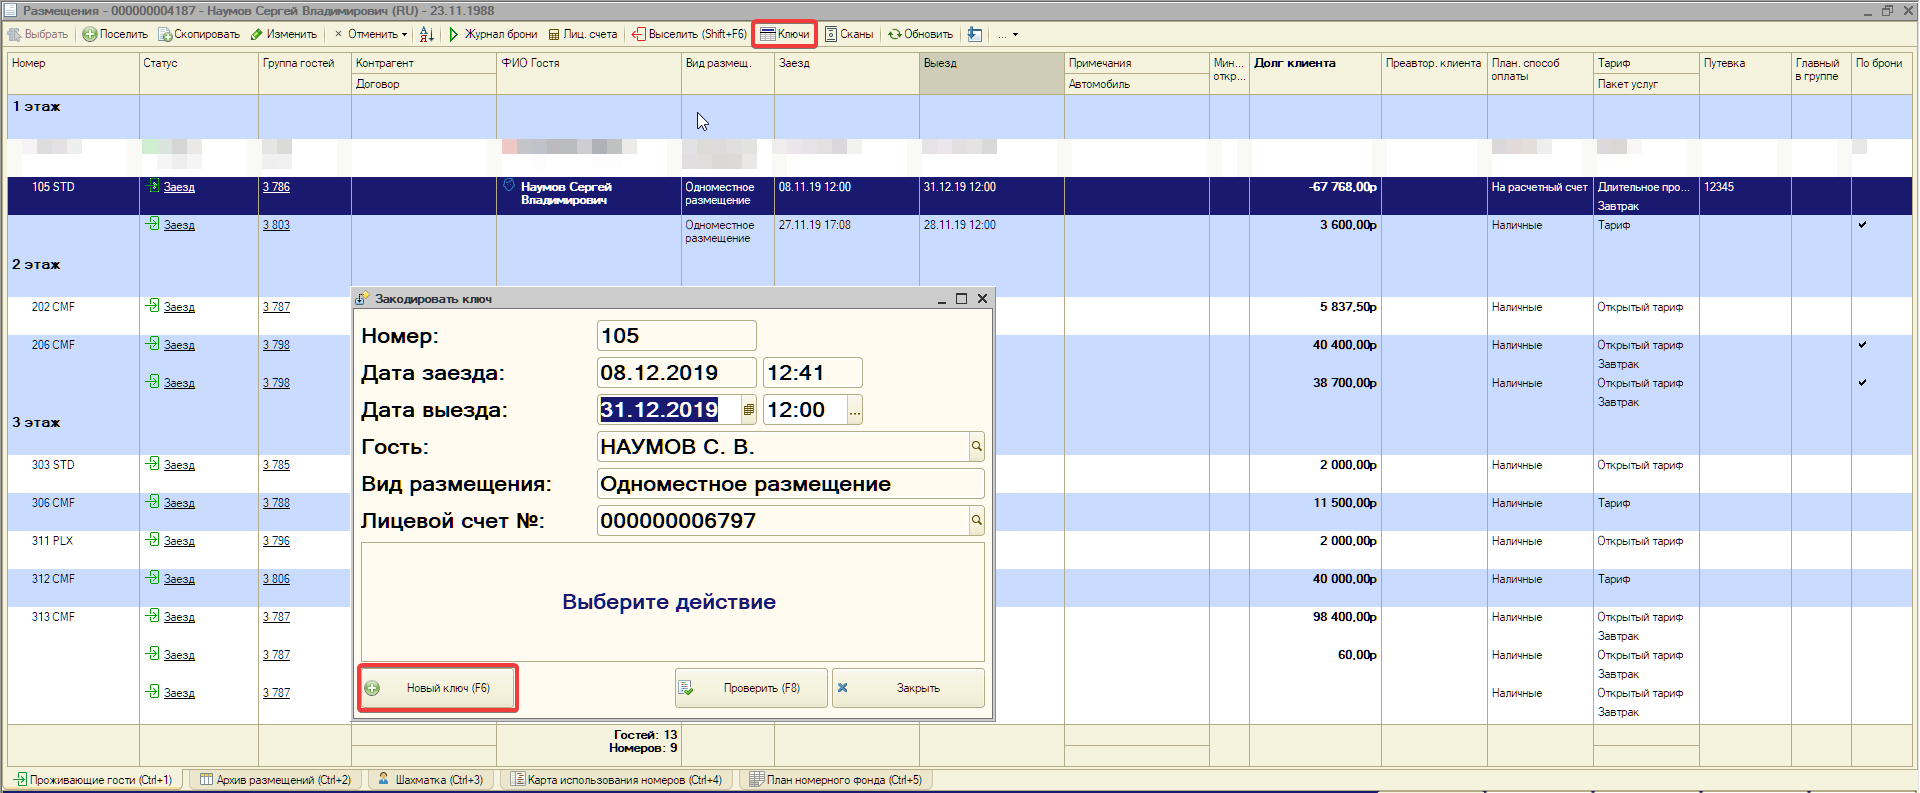The height and width of the screenshot is (793, 1920).
Task: Expand the Отменить dropdown arrow
Action: click(404, 34)
